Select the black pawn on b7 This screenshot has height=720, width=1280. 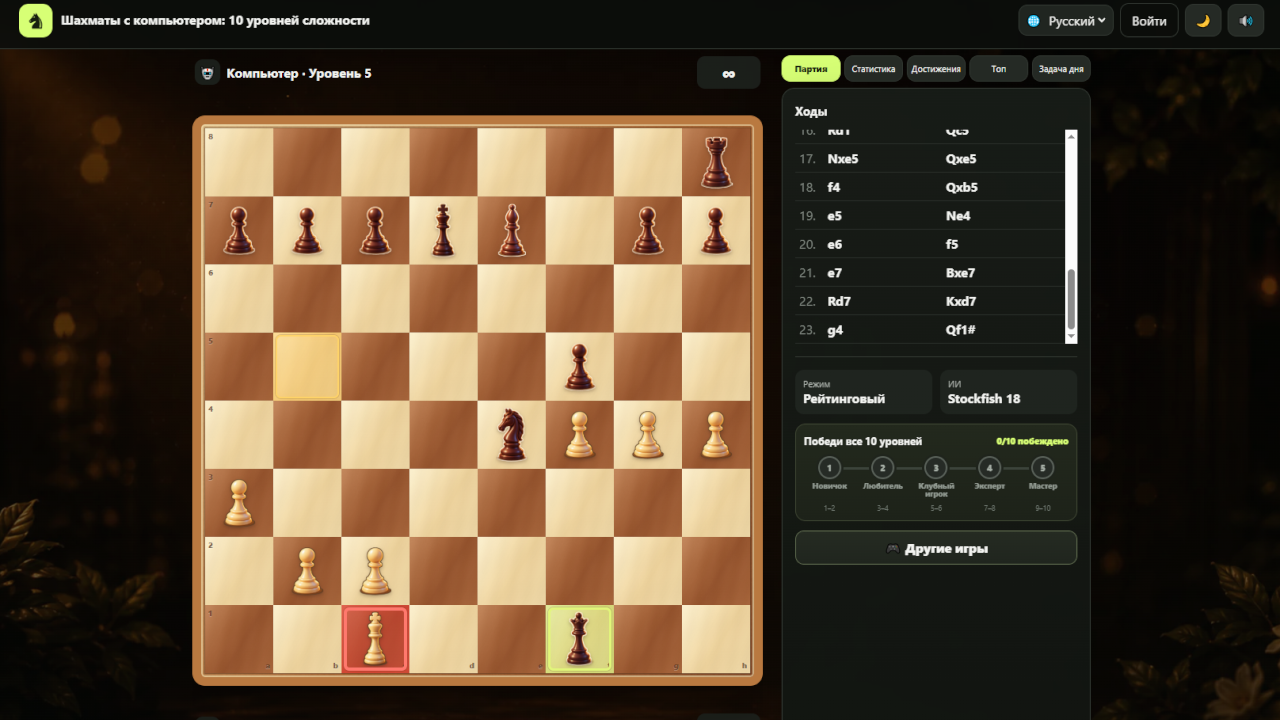pos(307,230)
